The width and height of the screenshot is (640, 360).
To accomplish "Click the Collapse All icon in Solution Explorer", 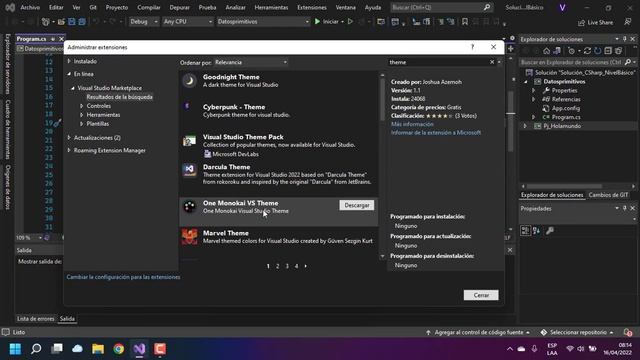I will tap(608, 51).
